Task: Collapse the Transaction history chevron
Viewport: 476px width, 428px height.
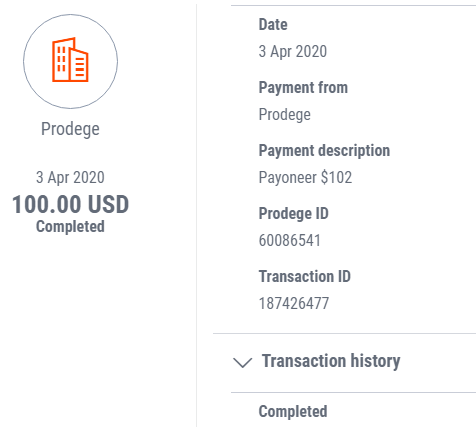Action: (x=242, y=362)
